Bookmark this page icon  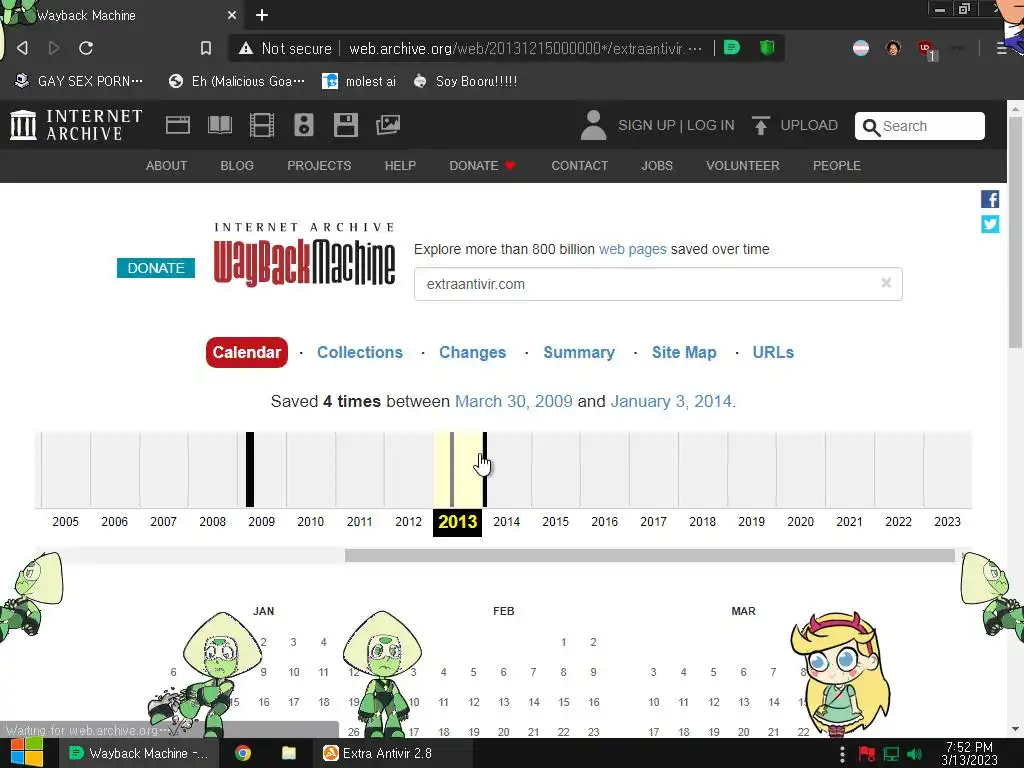tap(206, 48)
